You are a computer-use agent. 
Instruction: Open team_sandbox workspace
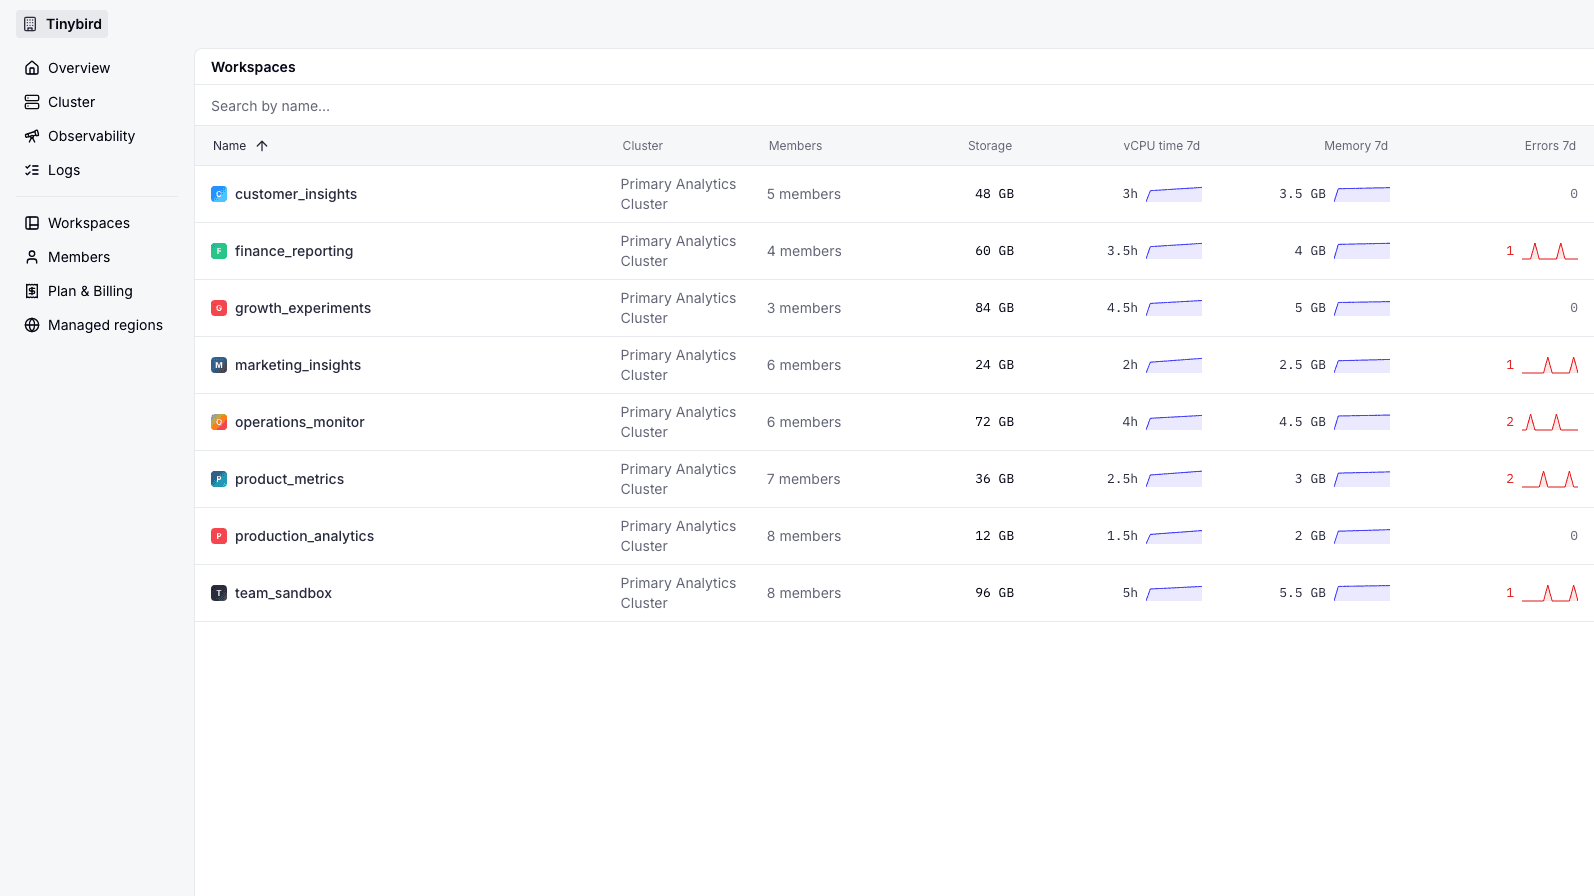pyautogui.click(x=283, y=593)
